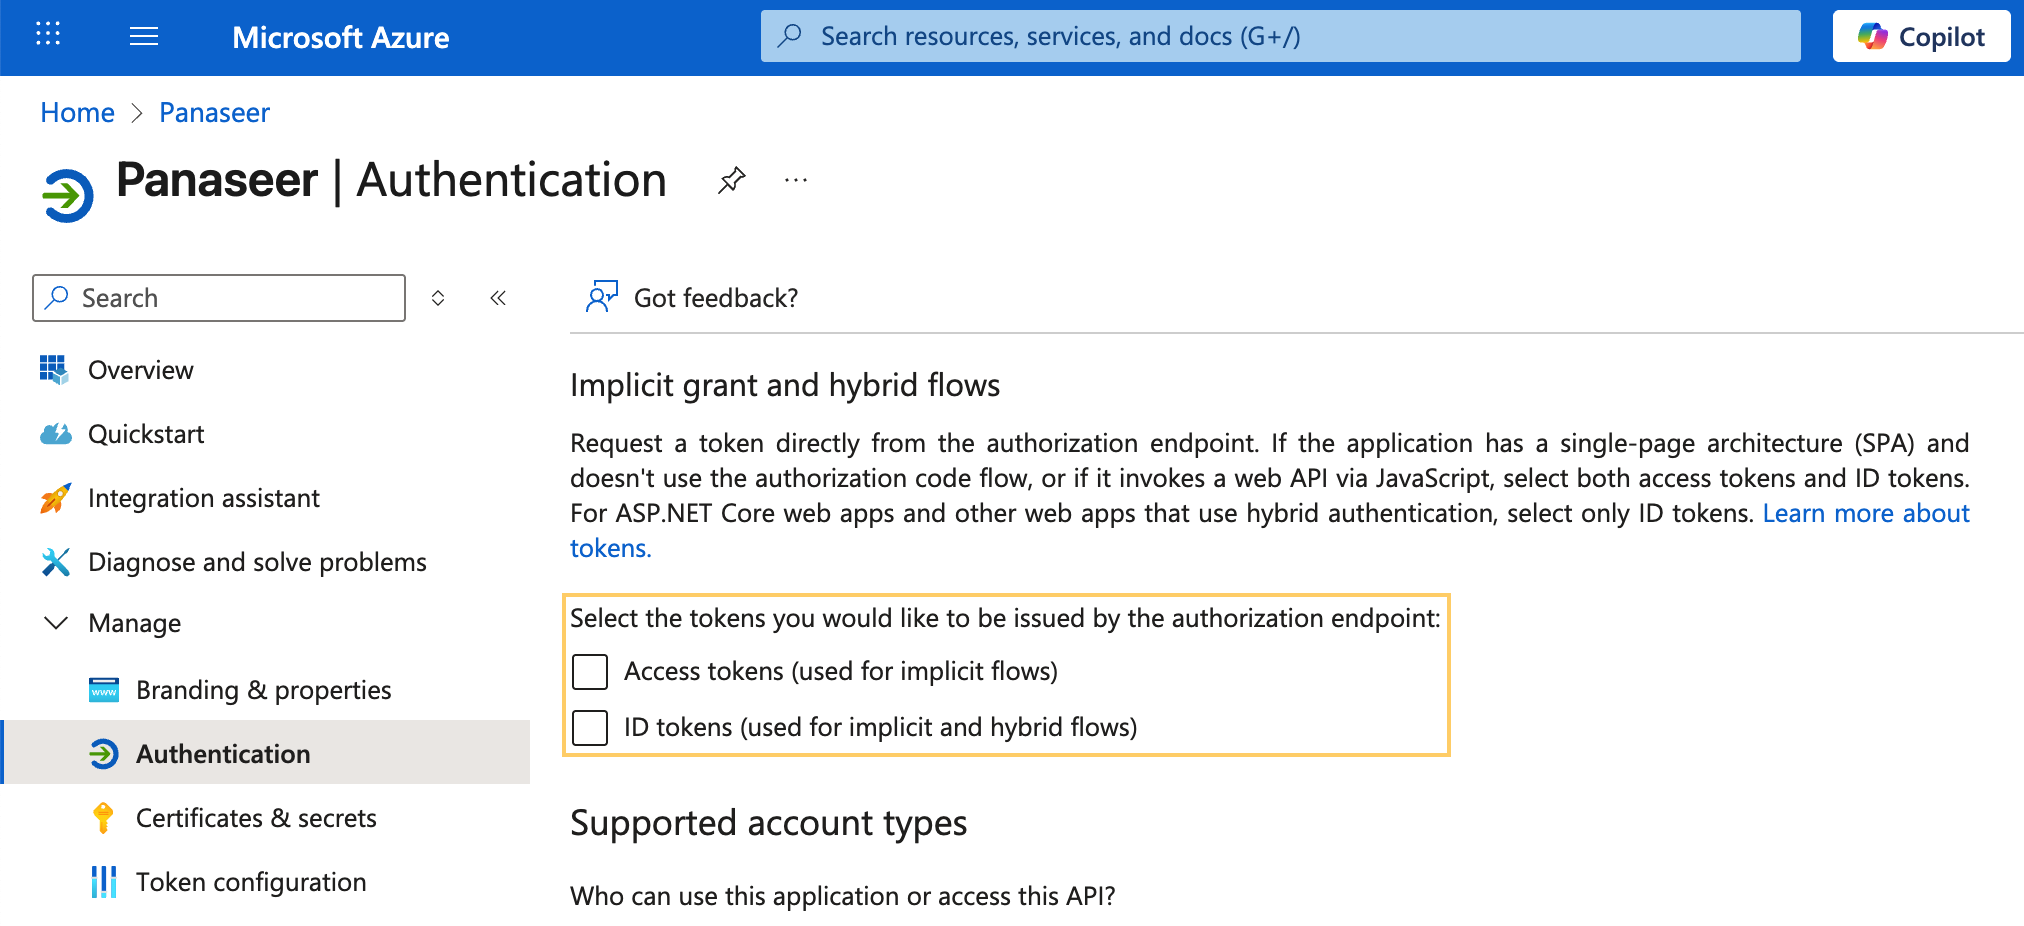Open Learn more about tokens link
This screenshot has height=926, width=2024.
click(x=1866, y=513)
